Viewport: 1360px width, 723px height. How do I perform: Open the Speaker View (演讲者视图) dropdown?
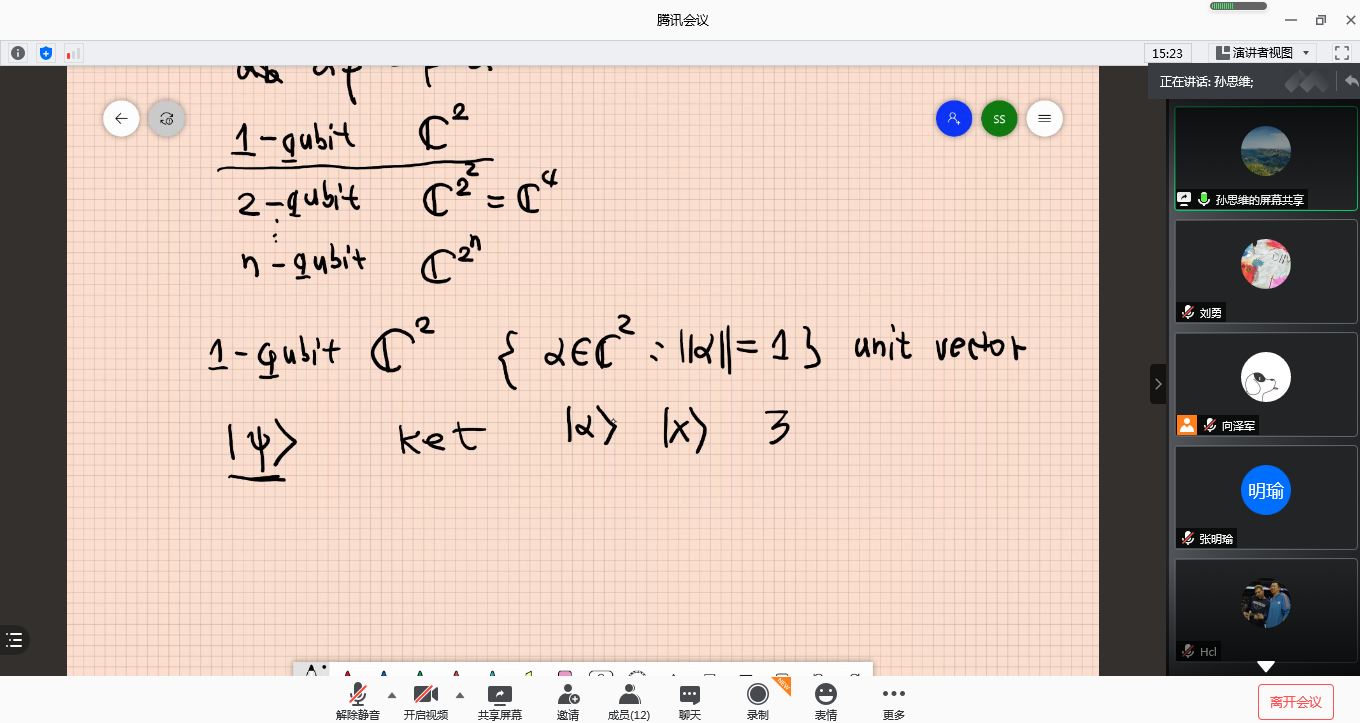pos(1262,53)
